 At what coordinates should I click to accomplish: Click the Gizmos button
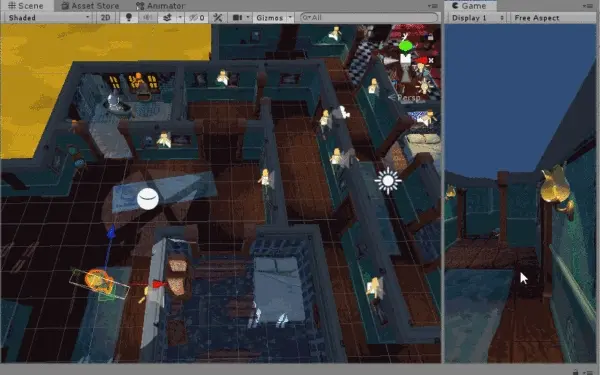click(269, 18)
